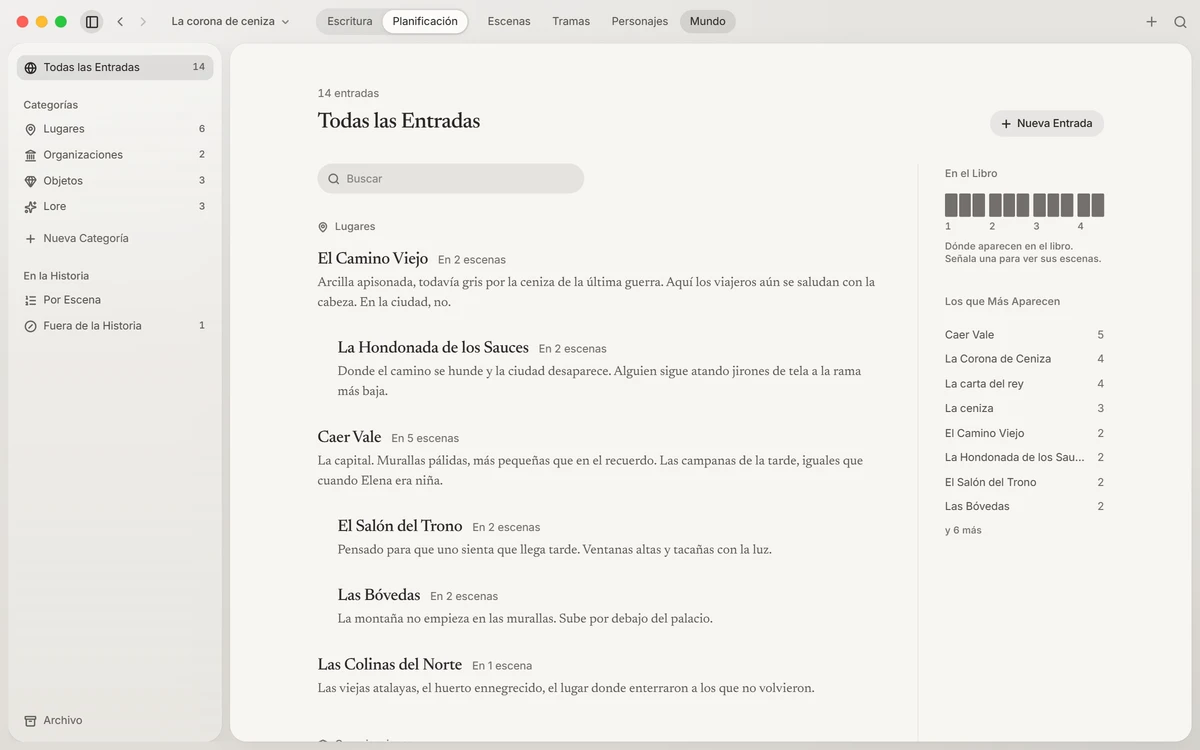1200x750 pixels.
Task: Click 'En 1 escena' beside Las Colinas del Norte
Action: [x=502, y=666]
